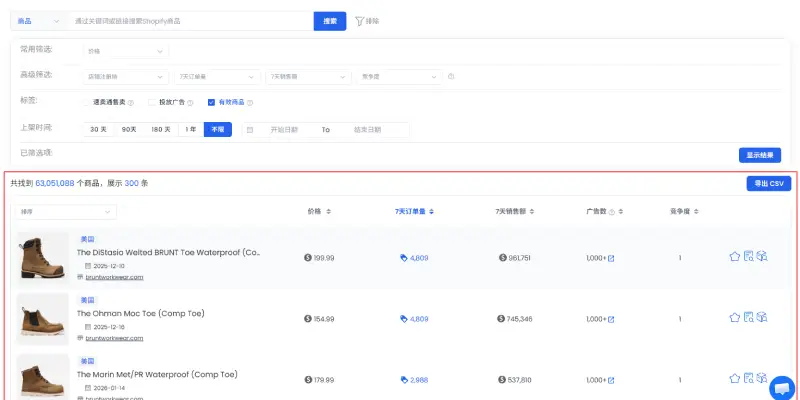Open the 7天销售额 filter dropdown
This screenshot has height=400, width=800.
[308, 77]
